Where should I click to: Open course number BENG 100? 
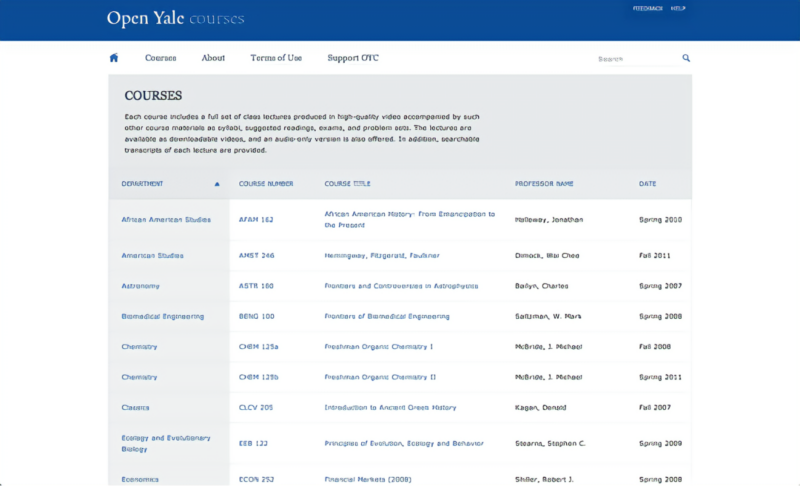257,316
